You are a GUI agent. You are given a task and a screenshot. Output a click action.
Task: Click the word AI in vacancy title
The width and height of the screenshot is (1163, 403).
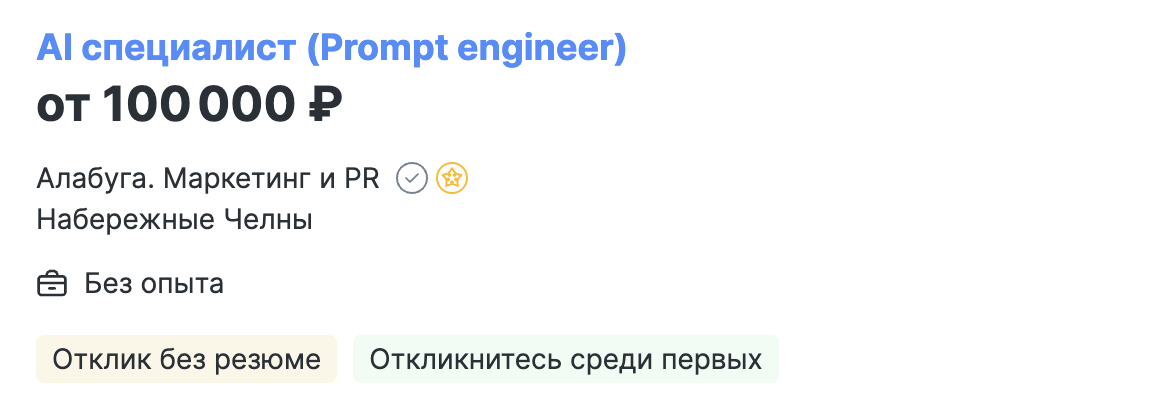point(54,48)
